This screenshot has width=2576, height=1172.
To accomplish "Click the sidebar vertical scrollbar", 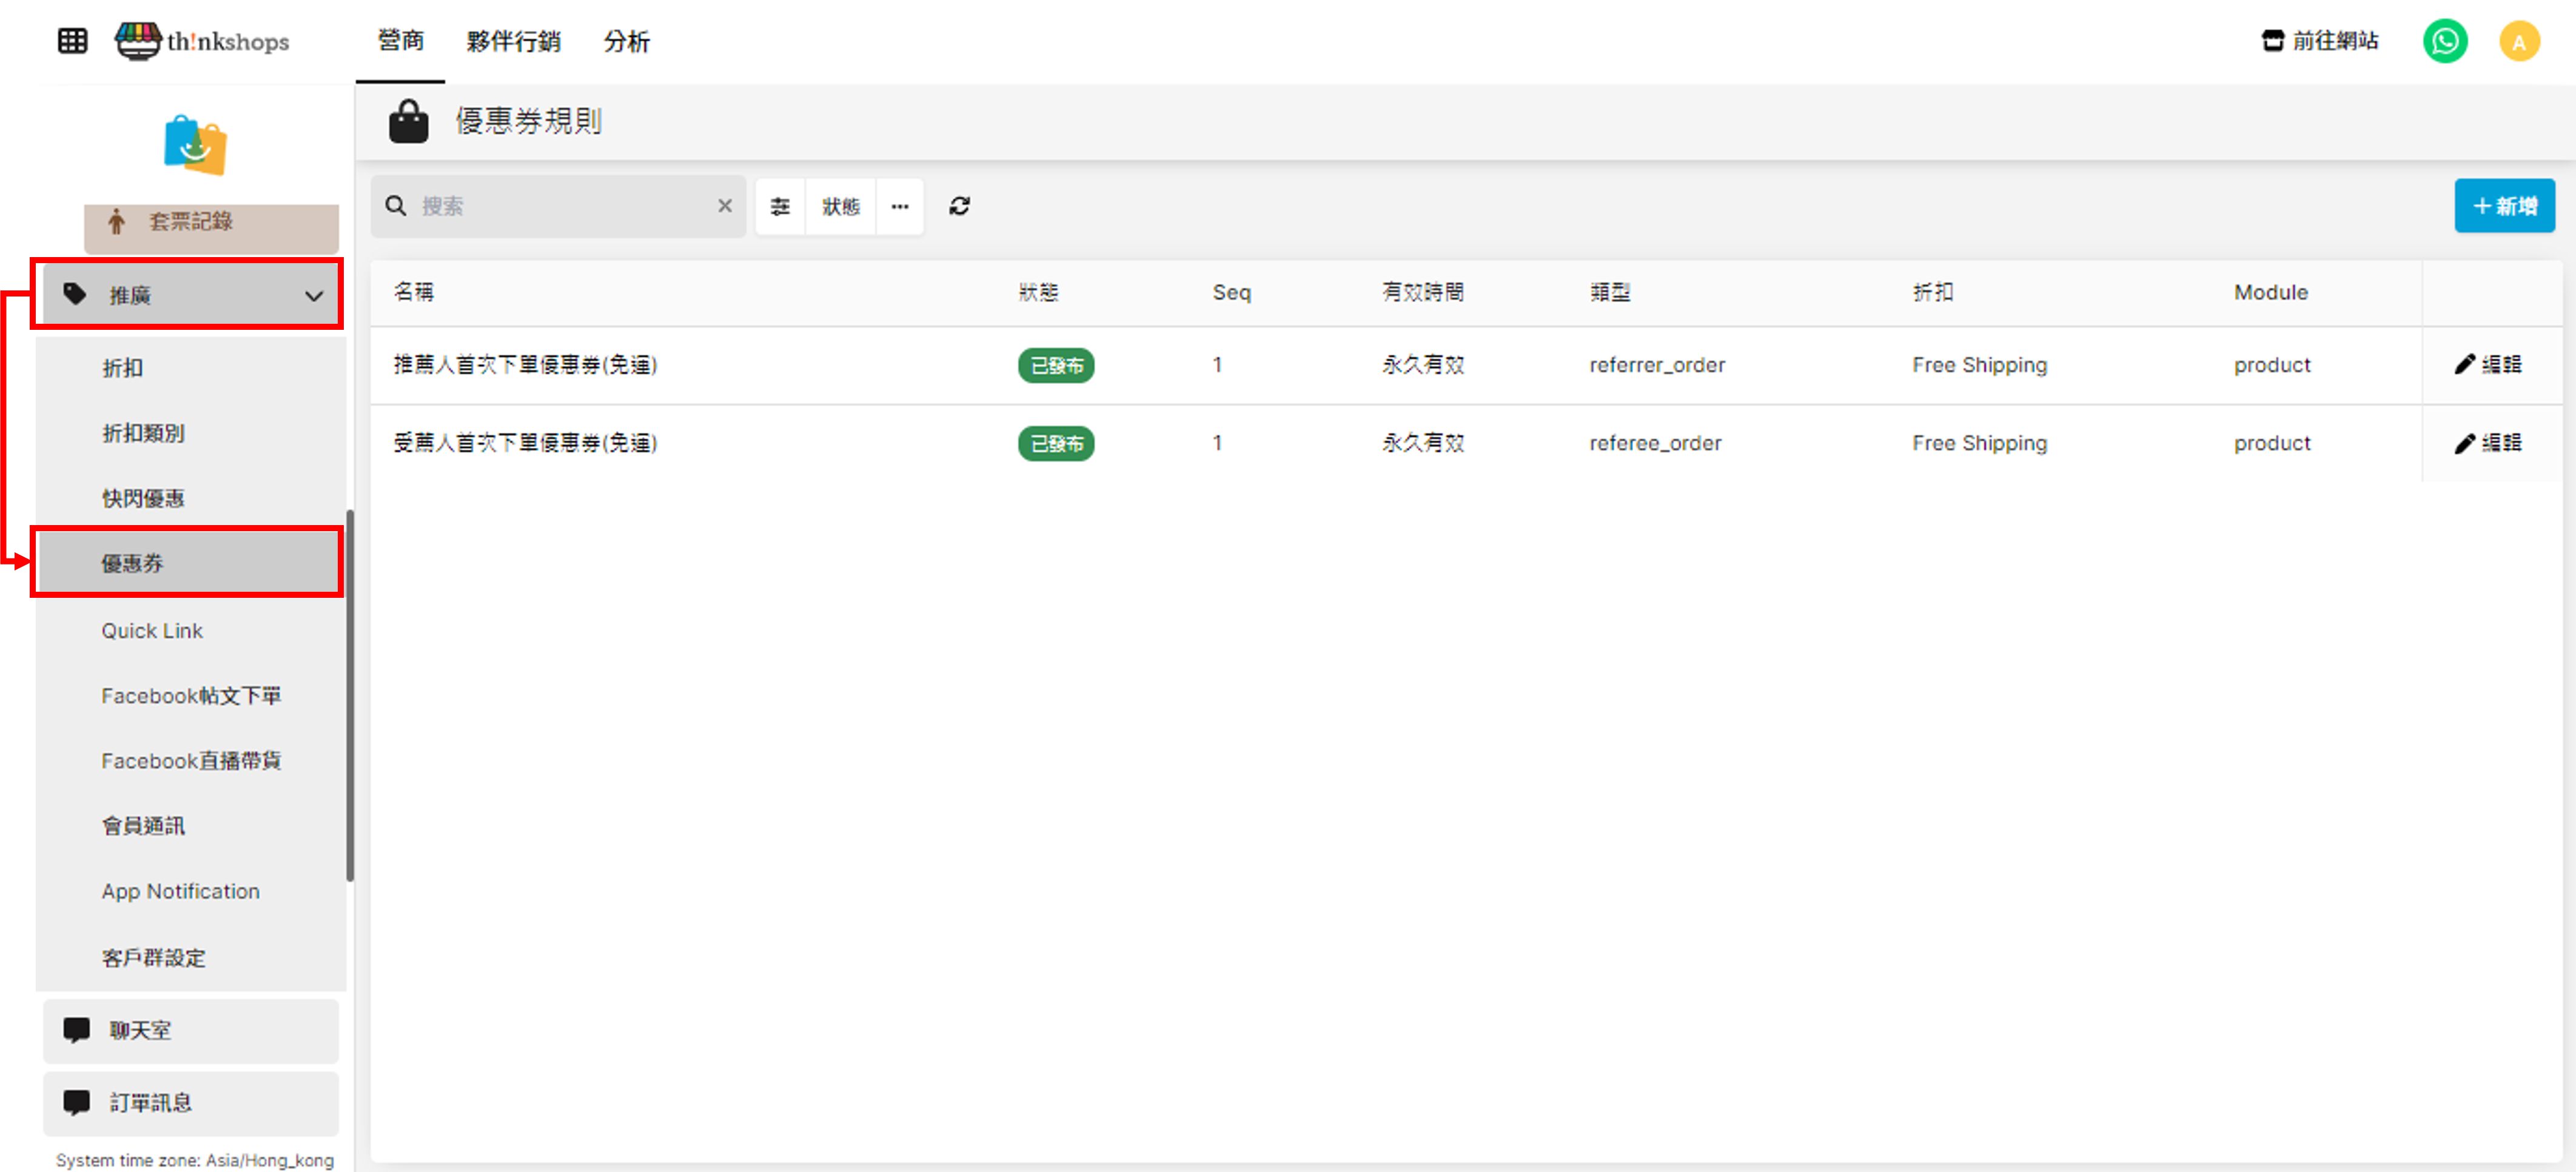I will [x=350, y=696].
